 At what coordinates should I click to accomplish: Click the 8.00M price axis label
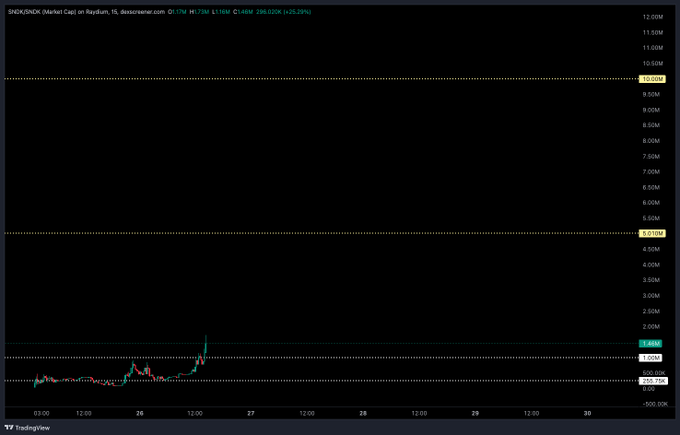651,141
